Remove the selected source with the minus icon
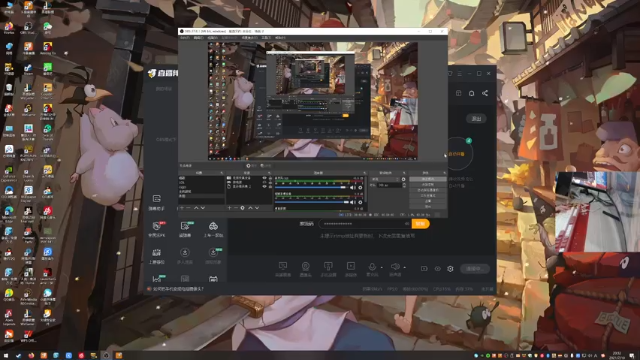The width and height of the screenshot is (640, 360). (x=236, y=208)
